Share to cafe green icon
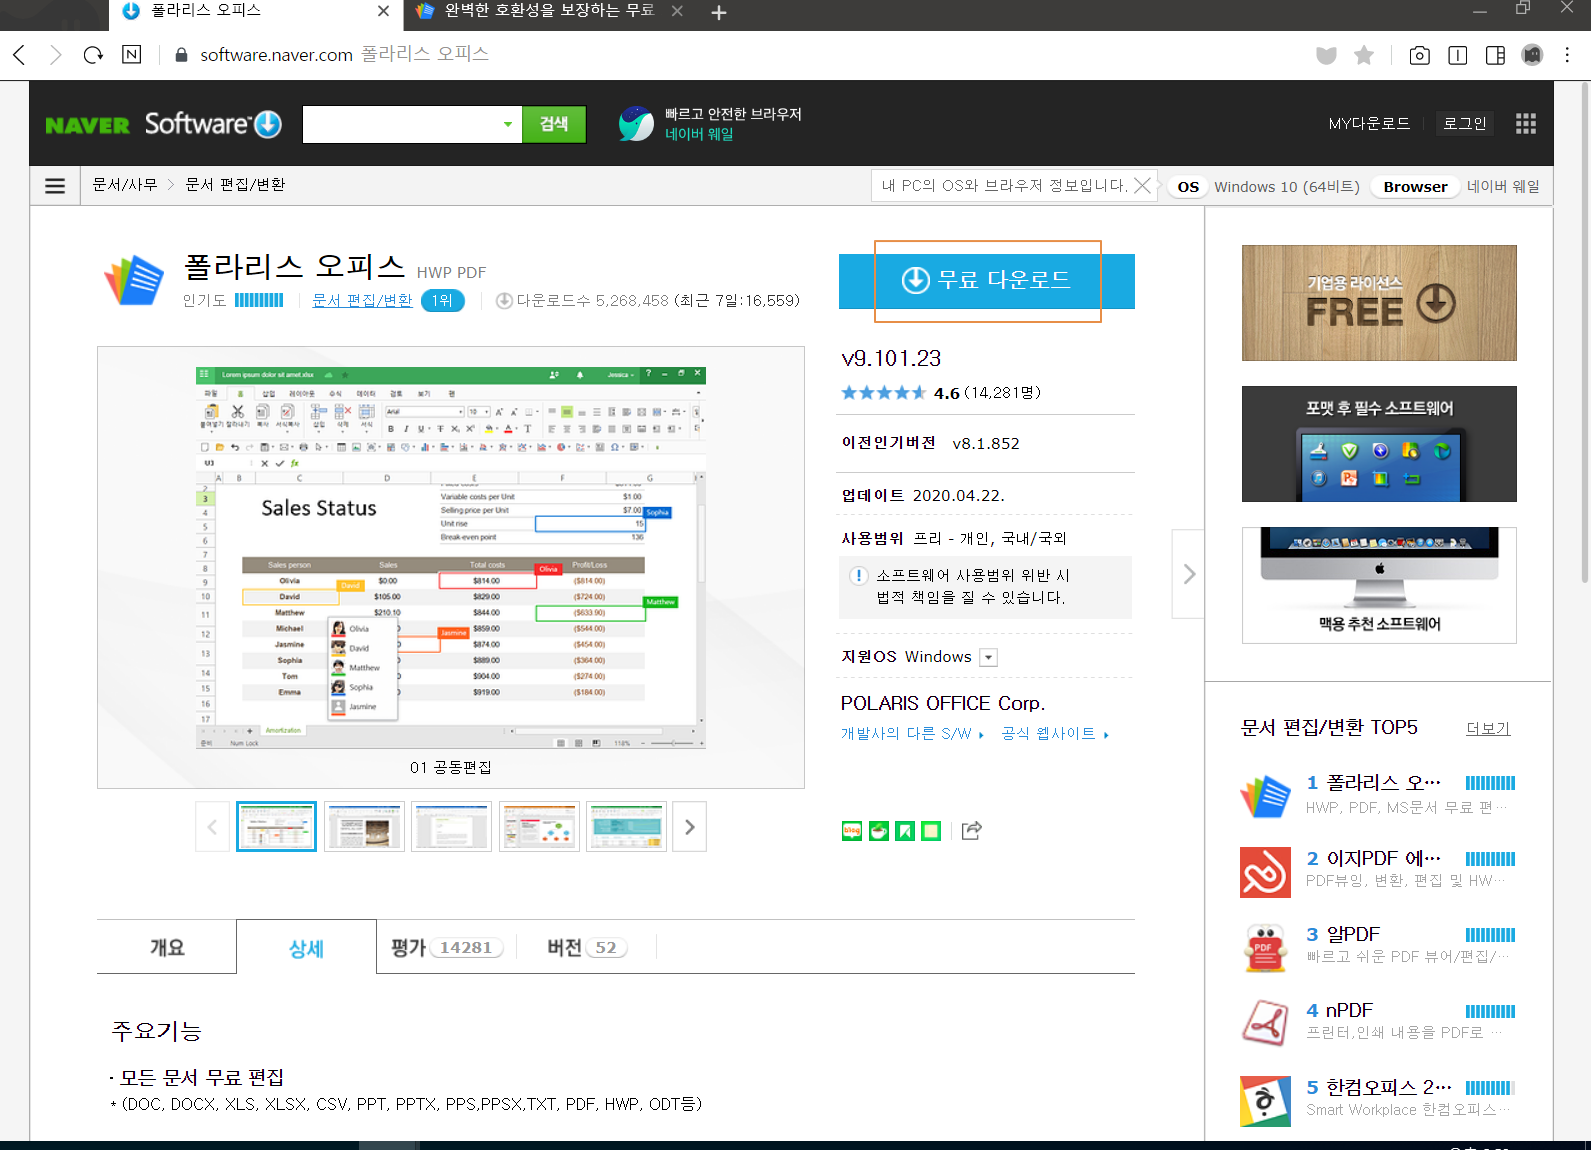Screen dimensions: 1591x1150 (879, 831)
